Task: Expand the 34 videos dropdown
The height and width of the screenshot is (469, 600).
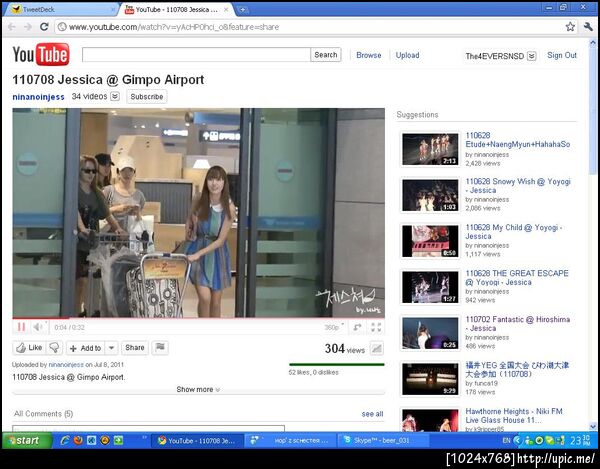Action: point(115,96)
